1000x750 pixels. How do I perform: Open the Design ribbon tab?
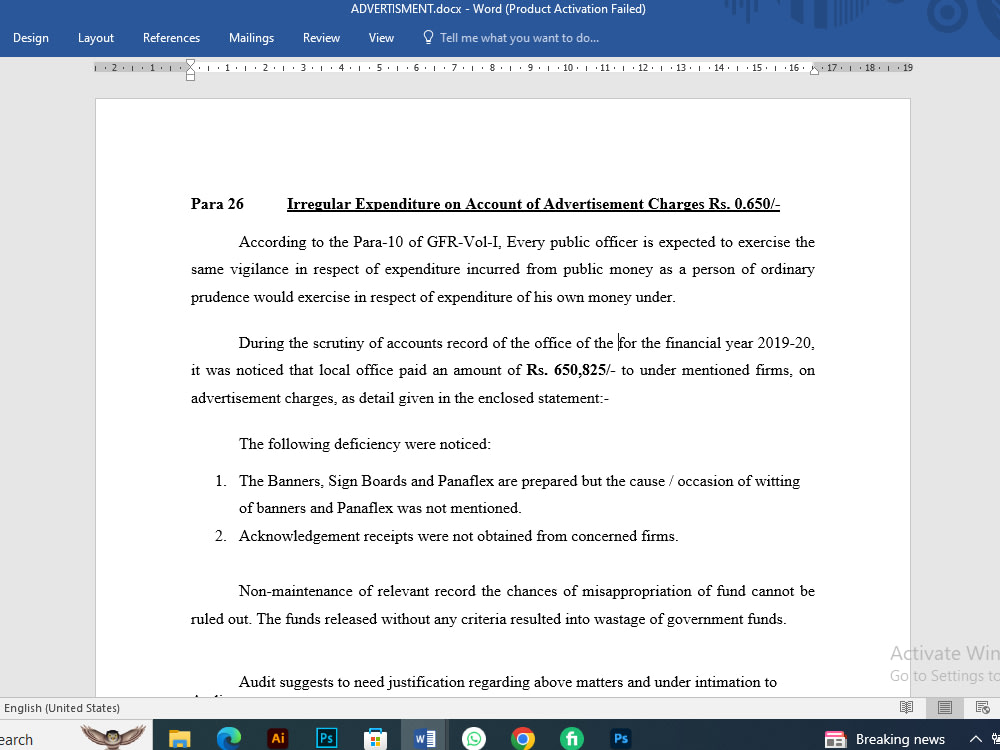[31, 38]
